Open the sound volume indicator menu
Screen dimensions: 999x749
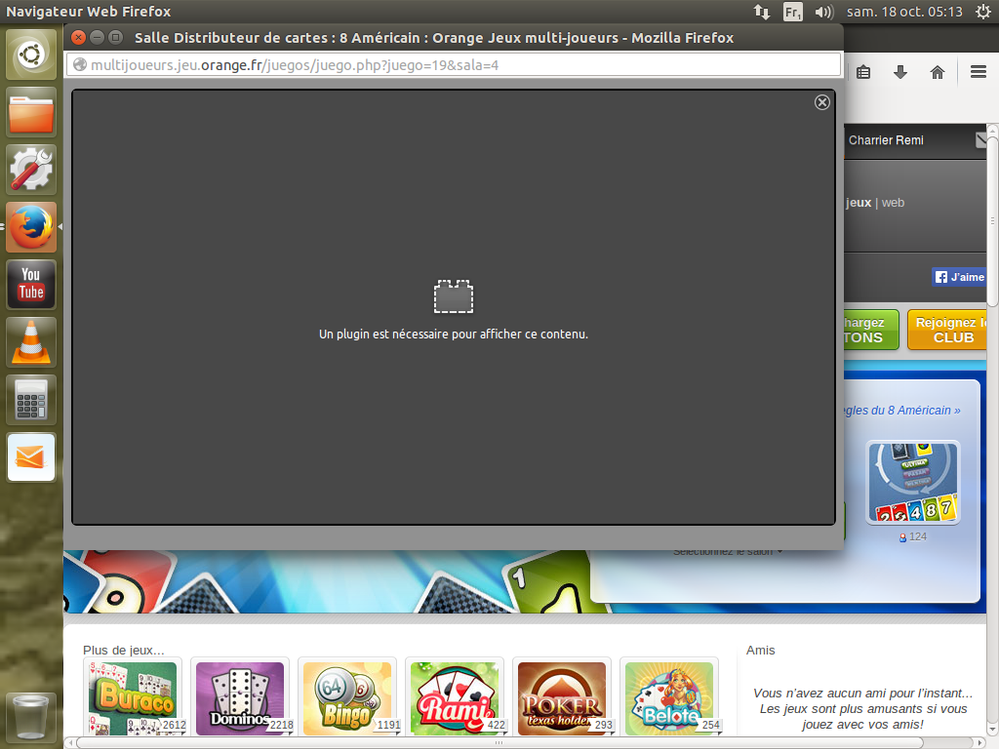[x=824, y=12]
